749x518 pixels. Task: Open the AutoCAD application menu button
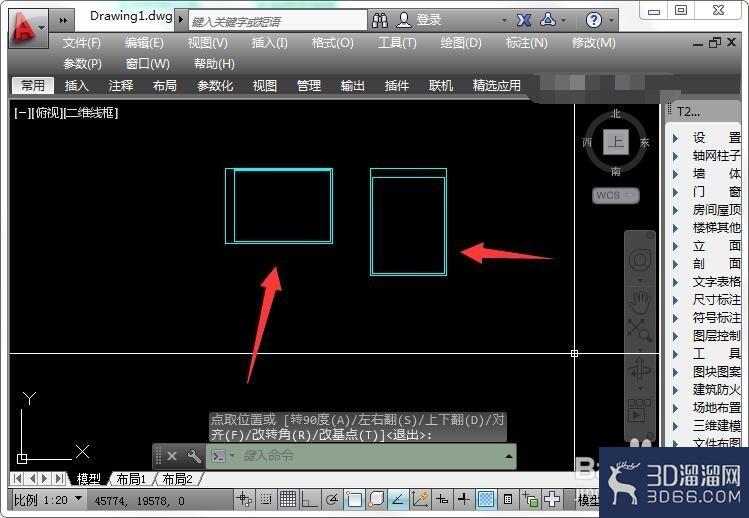(x=28, y=28)
